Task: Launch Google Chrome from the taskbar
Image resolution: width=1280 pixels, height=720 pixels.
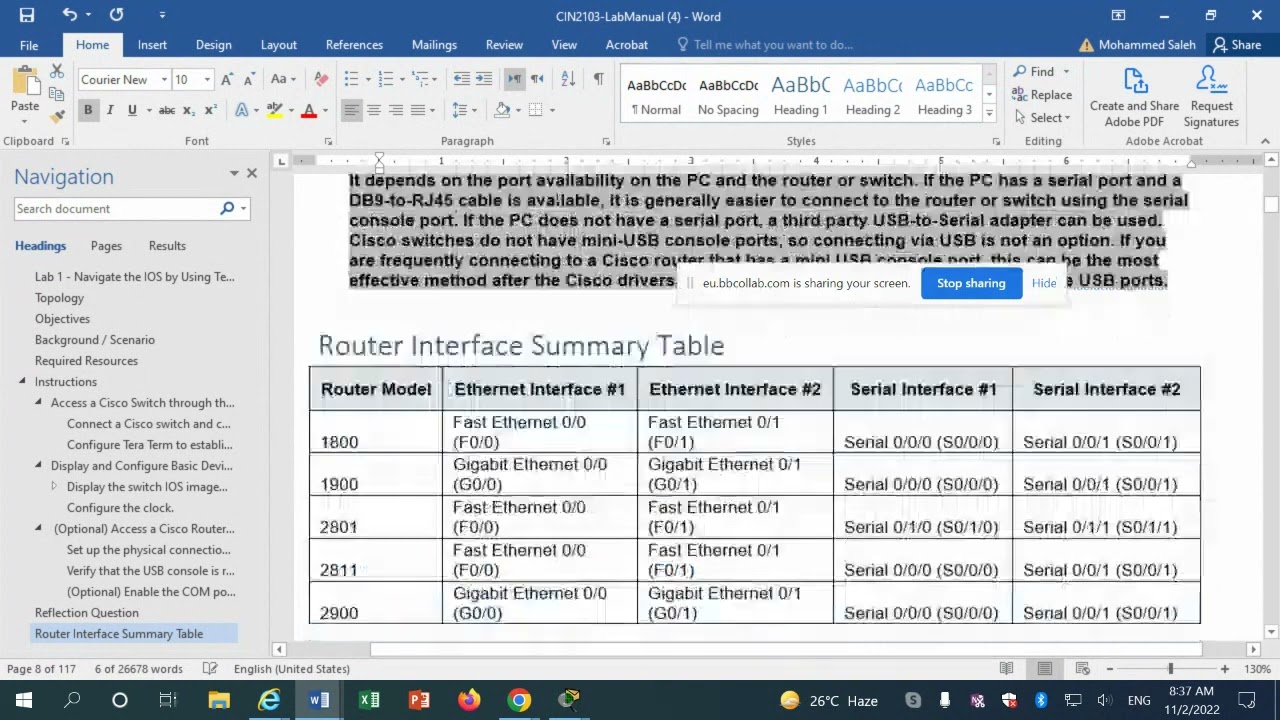Action: point(519,700)
